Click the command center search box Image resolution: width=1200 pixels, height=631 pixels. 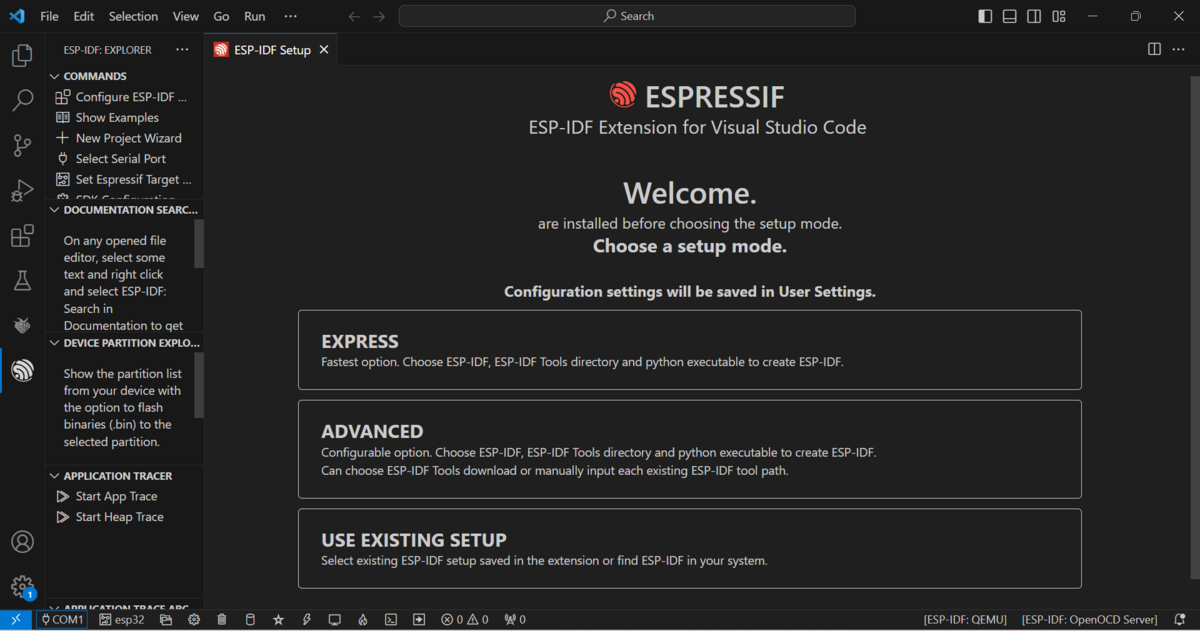pos(627,16)
